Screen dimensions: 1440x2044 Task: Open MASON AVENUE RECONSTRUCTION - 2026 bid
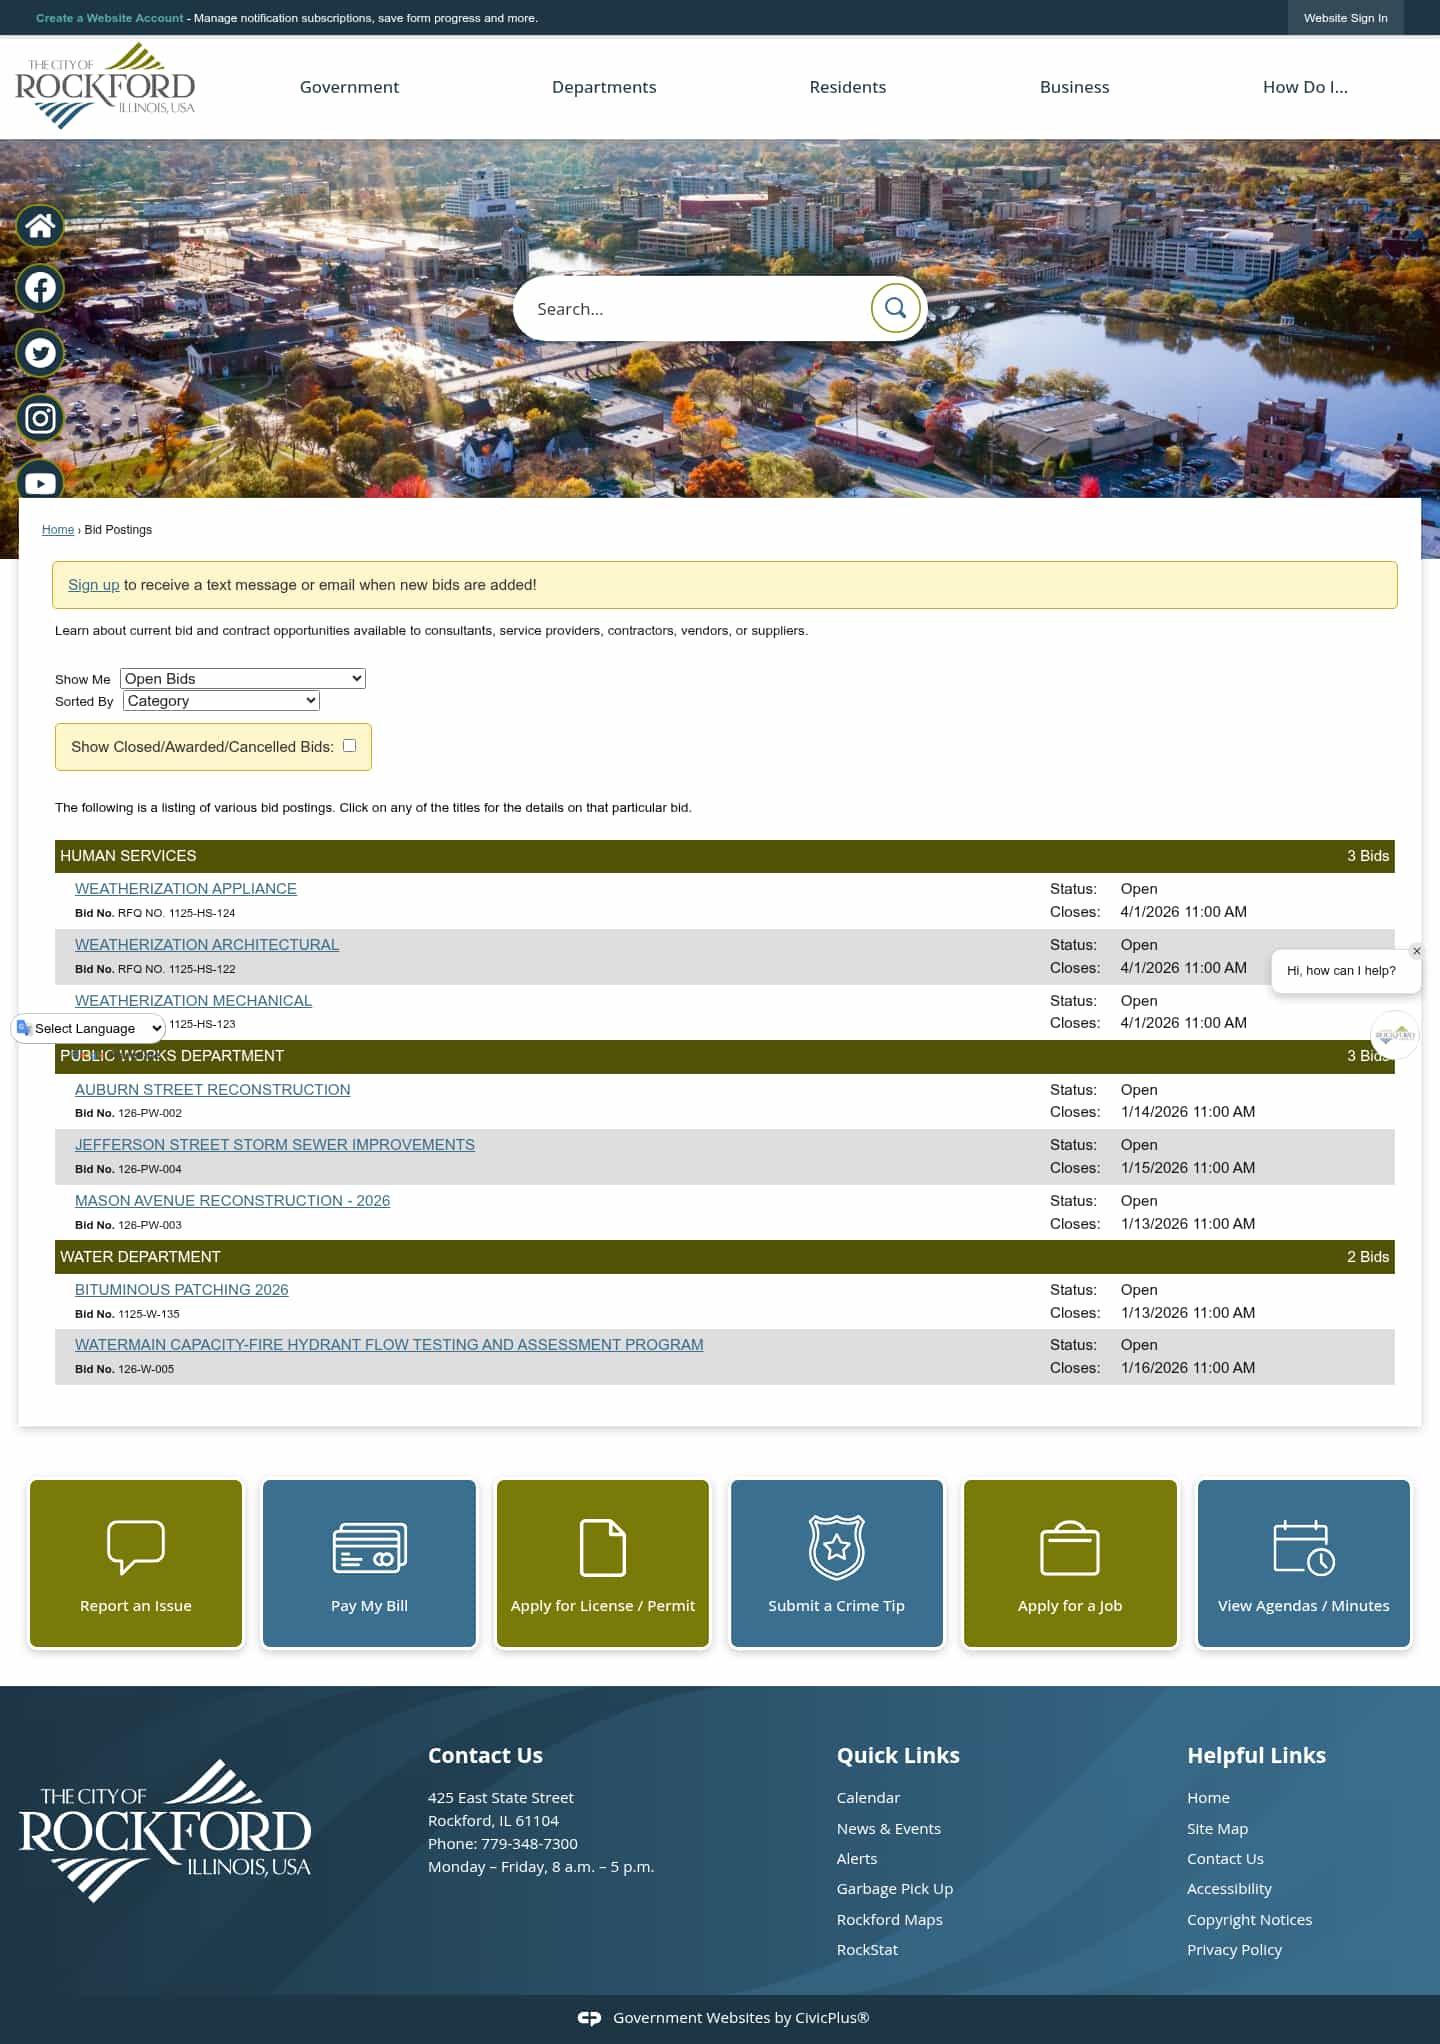point(232,1200)
